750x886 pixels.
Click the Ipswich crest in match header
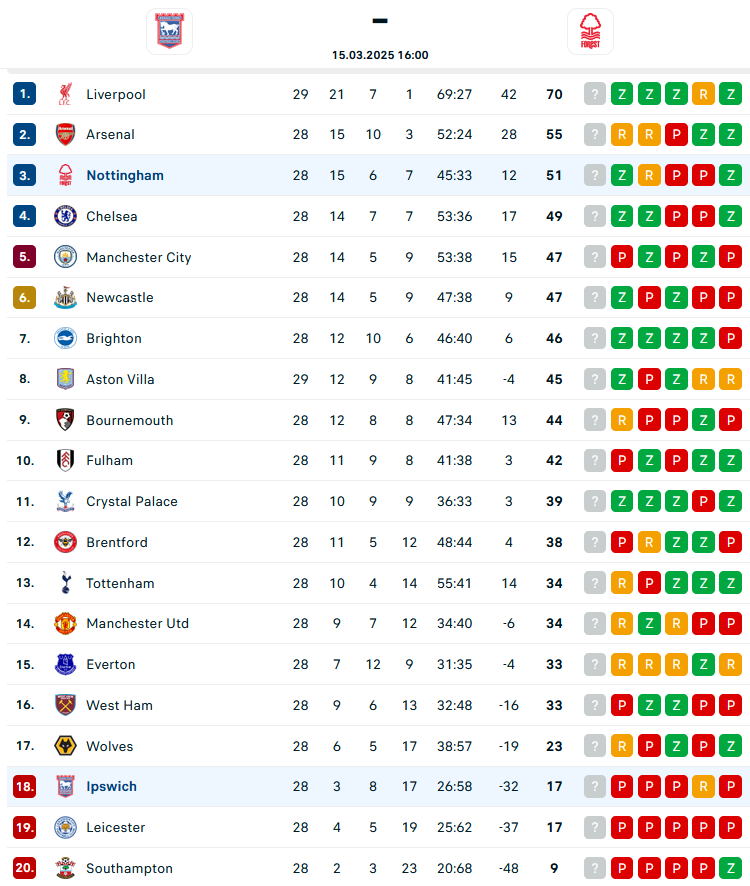pyautogui.click(x=170, y=32)
